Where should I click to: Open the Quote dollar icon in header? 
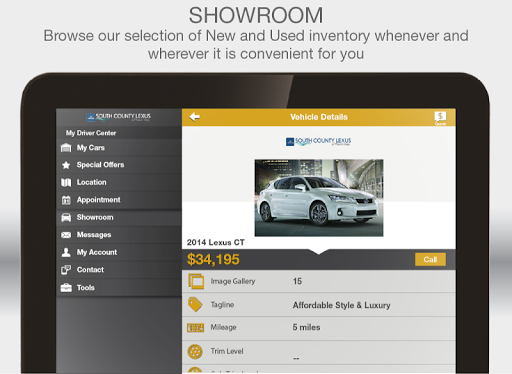pos(440,118)
